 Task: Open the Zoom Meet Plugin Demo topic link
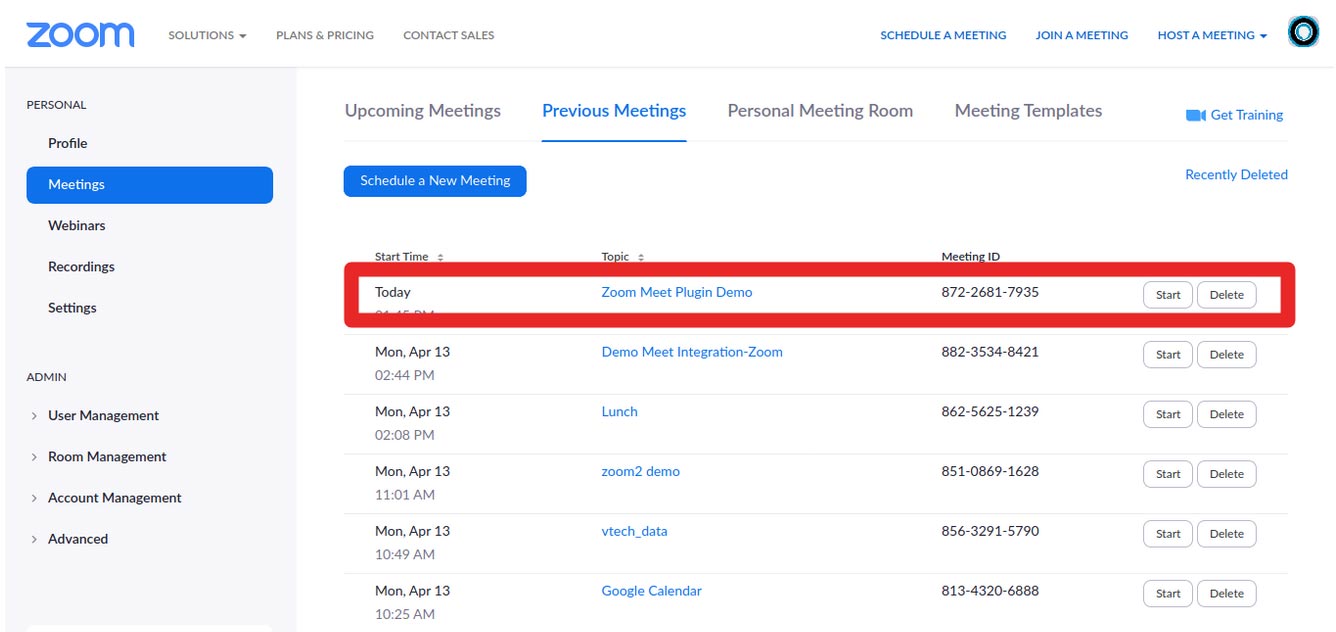coord(677,292)
